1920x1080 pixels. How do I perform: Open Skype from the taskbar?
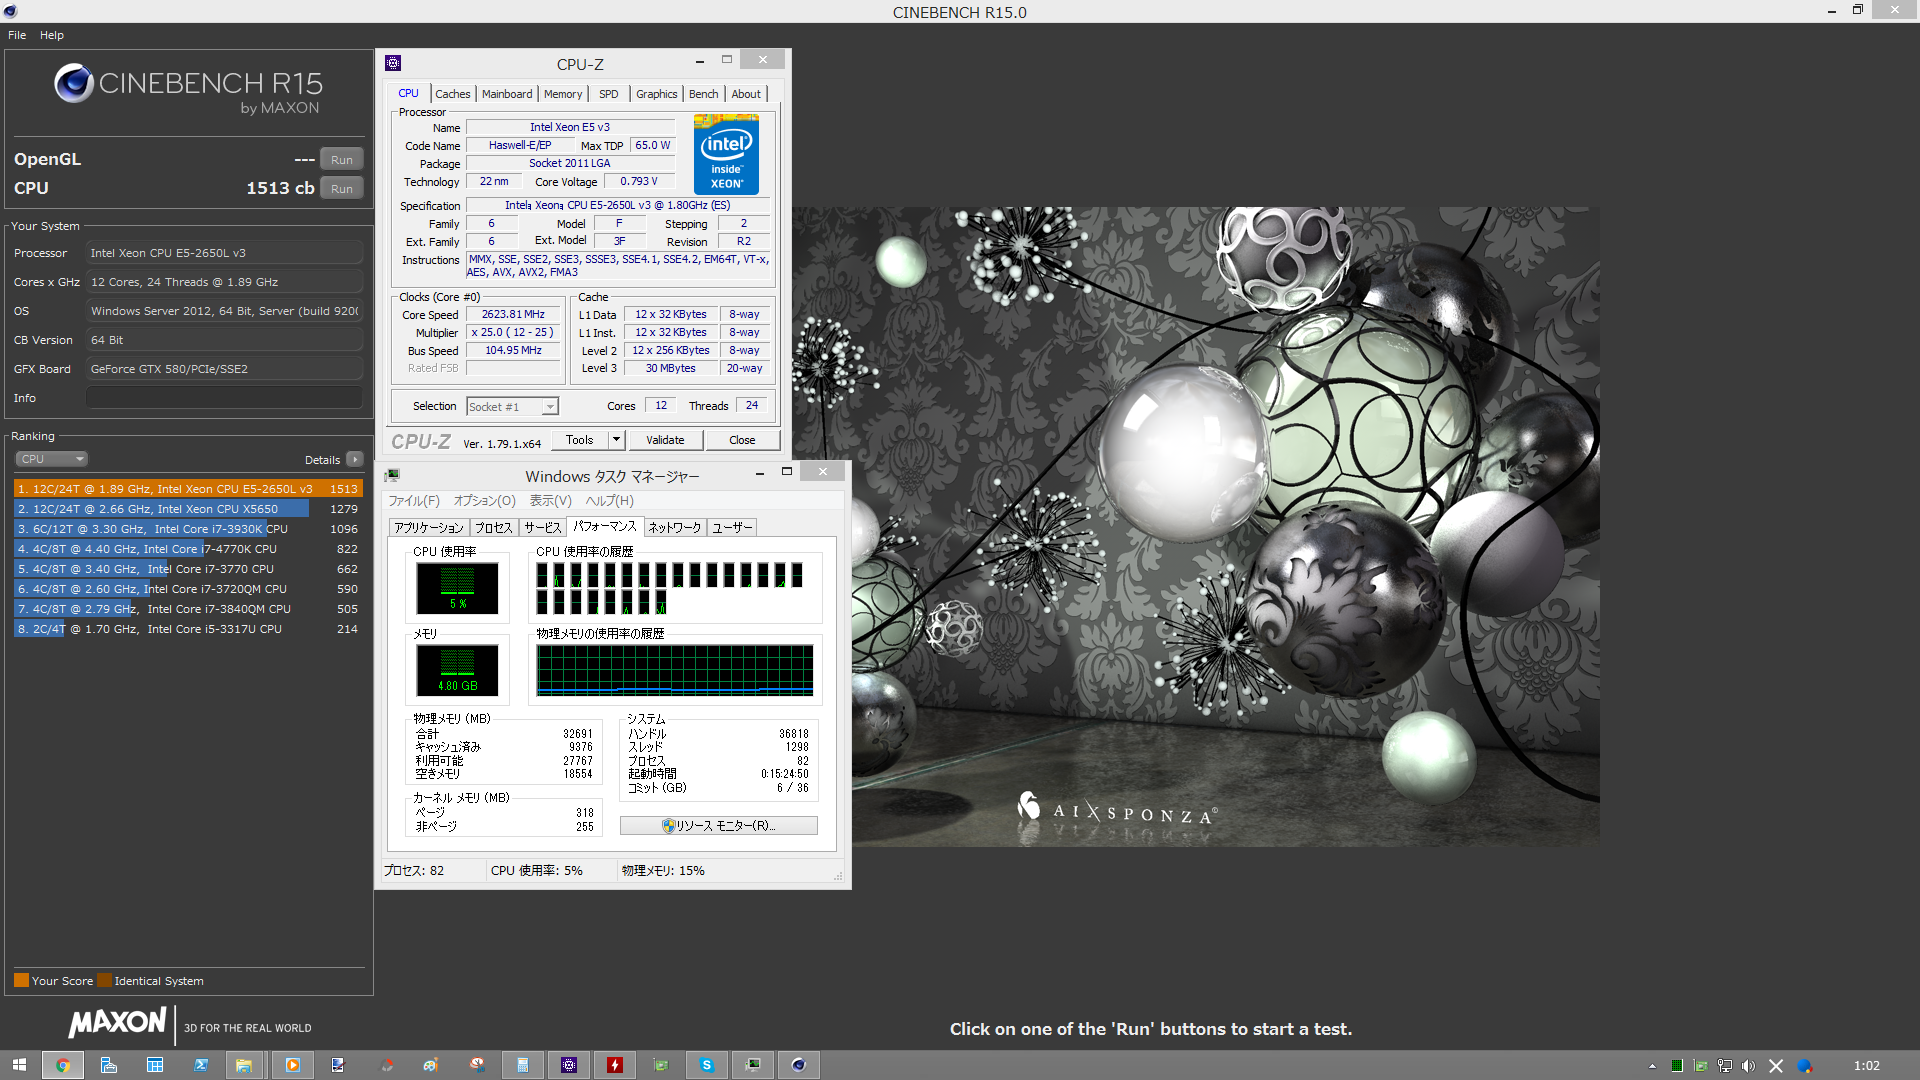tap(707, 1065)
